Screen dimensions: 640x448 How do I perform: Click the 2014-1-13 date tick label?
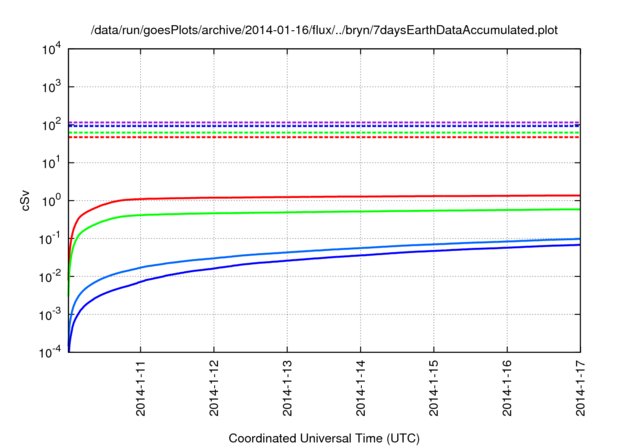click(x=287, y=388)
